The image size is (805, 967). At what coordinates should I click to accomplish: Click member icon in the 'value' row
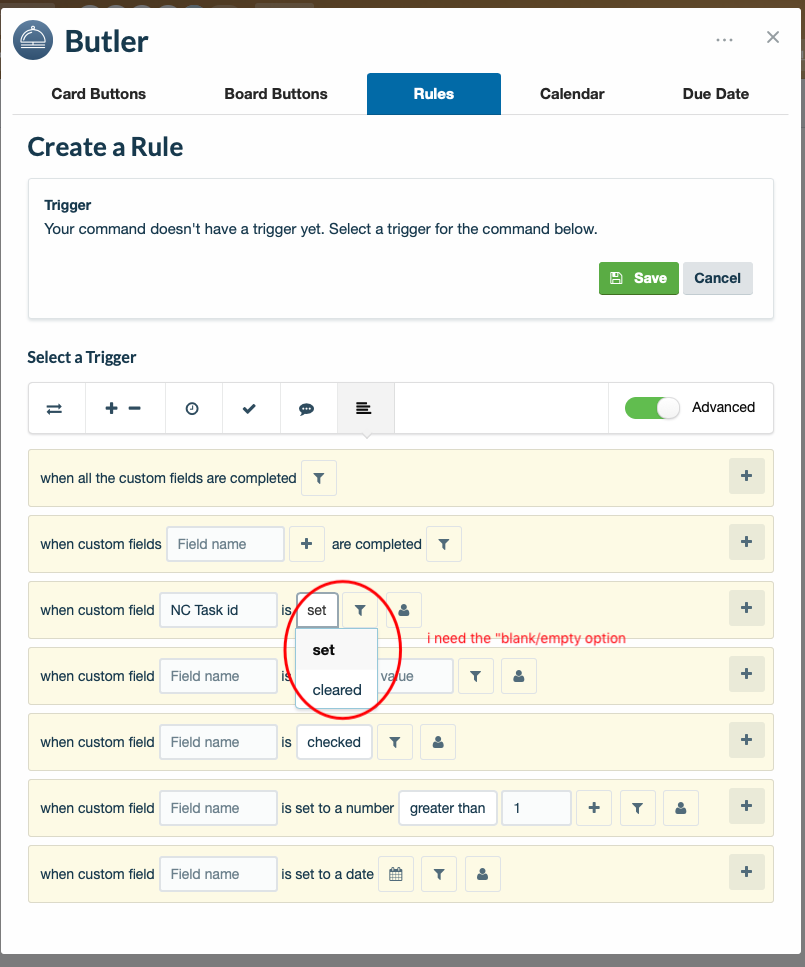[519, 676]
